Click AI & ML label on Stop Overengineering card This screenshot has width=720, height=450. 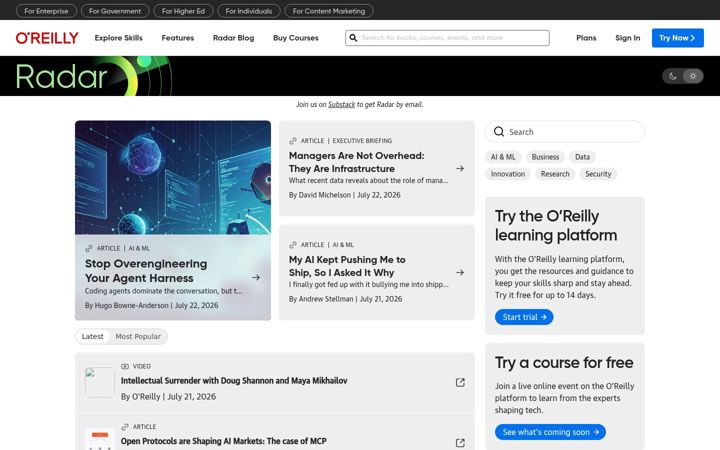tap(139, 248)
